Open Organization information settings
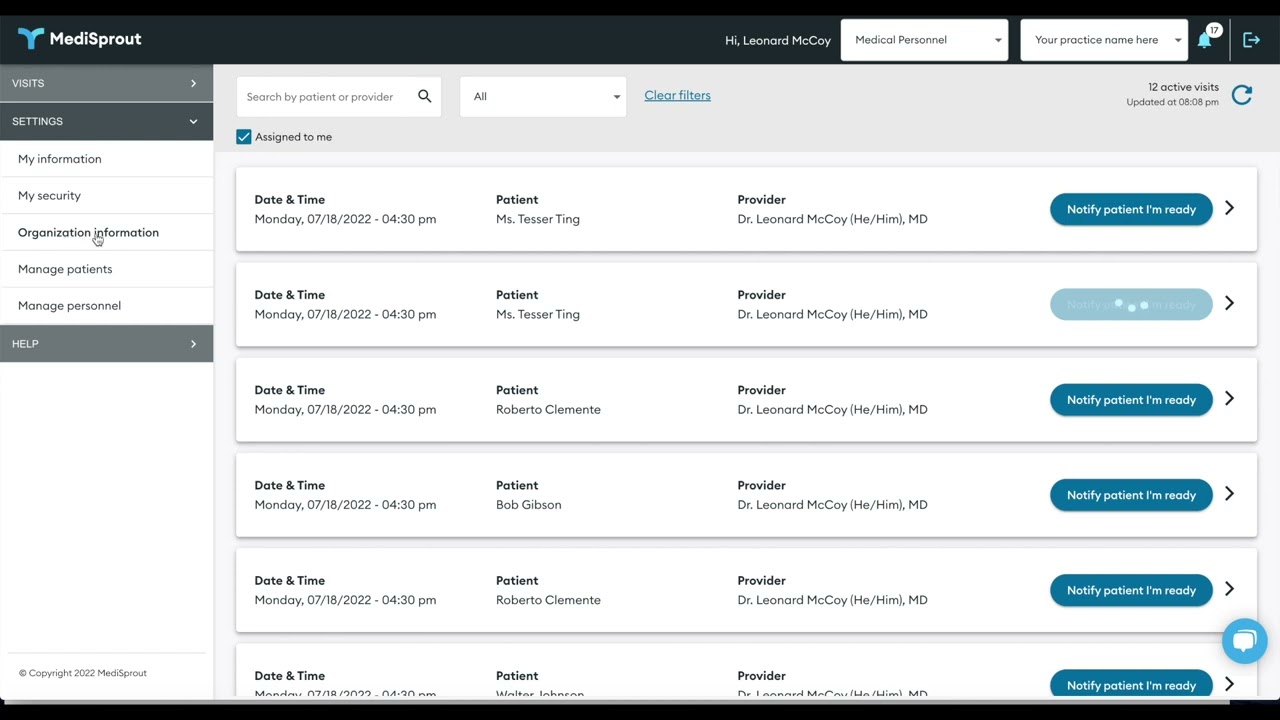 click(106, 232)
